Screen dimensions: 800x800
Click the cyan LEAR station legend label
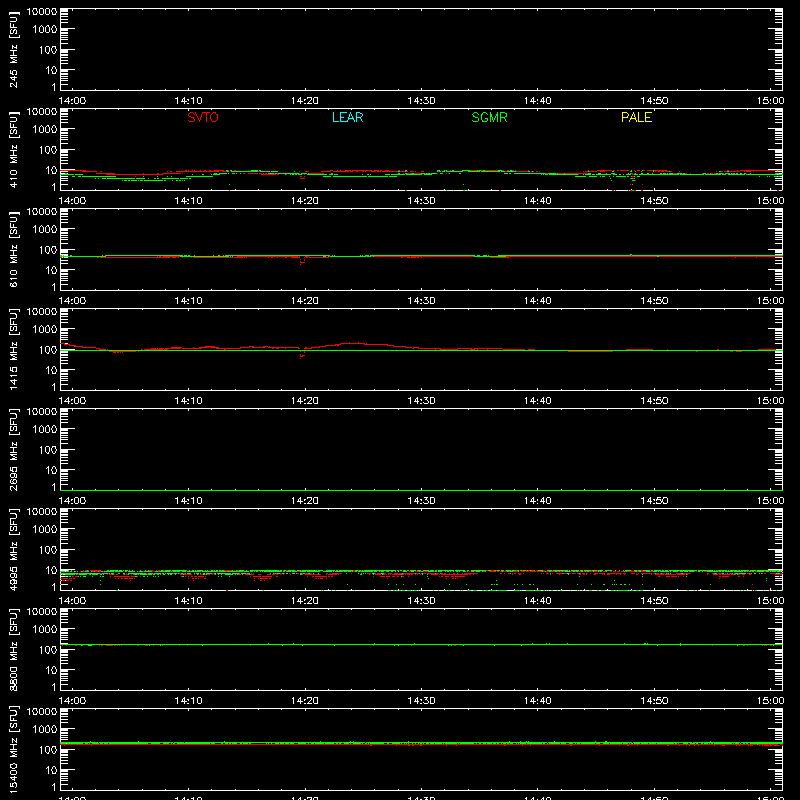pos(347,117)
